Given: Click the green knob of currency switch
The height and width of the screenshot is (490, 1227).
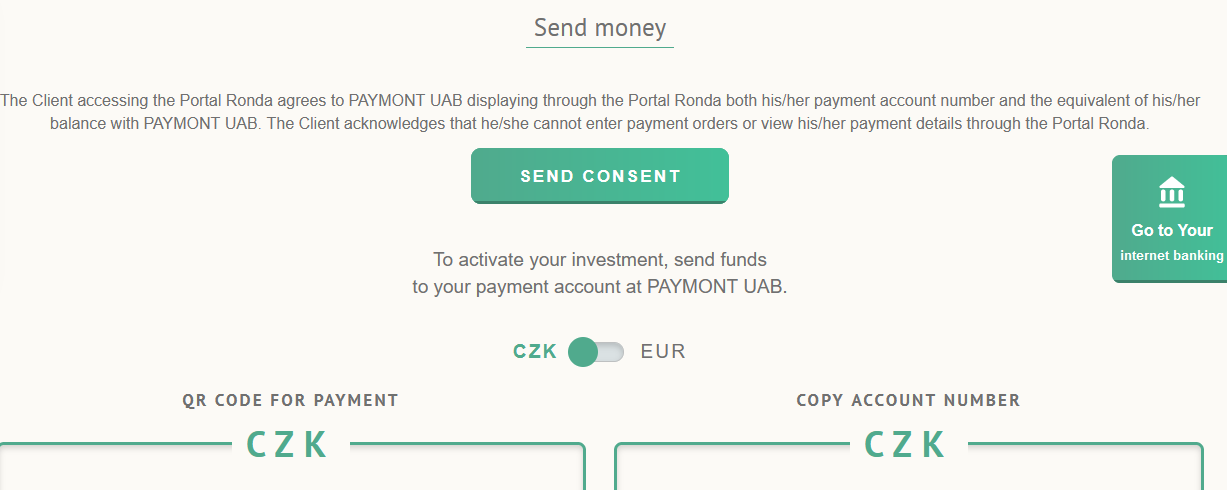Looking at the screenshot, I should tap(583, 352).
